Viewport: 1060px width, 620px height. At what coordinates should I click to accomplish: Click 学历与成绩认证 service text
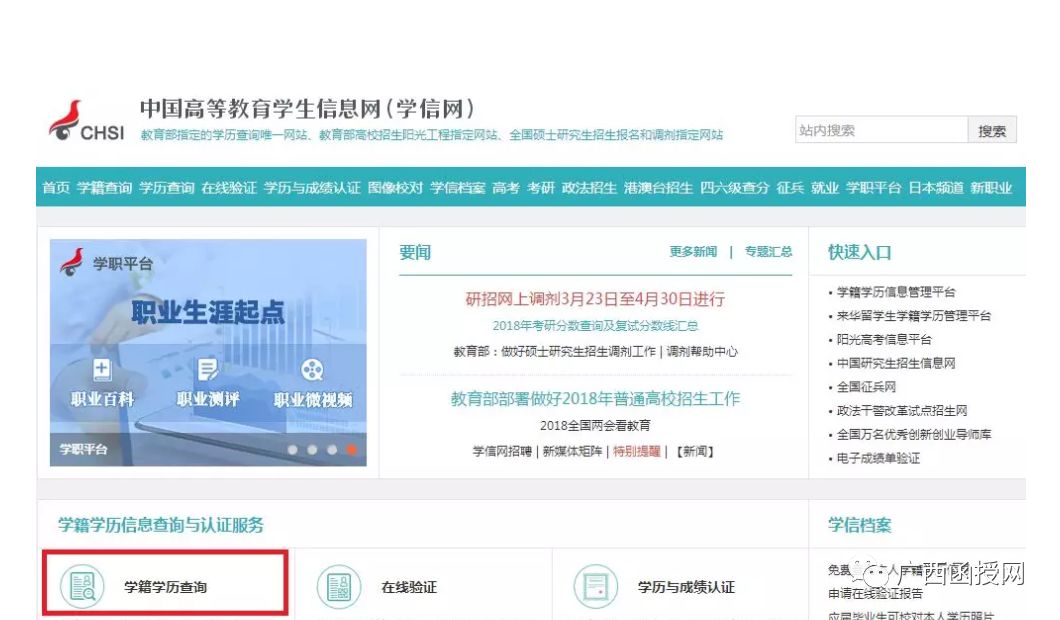pos(686,587)
